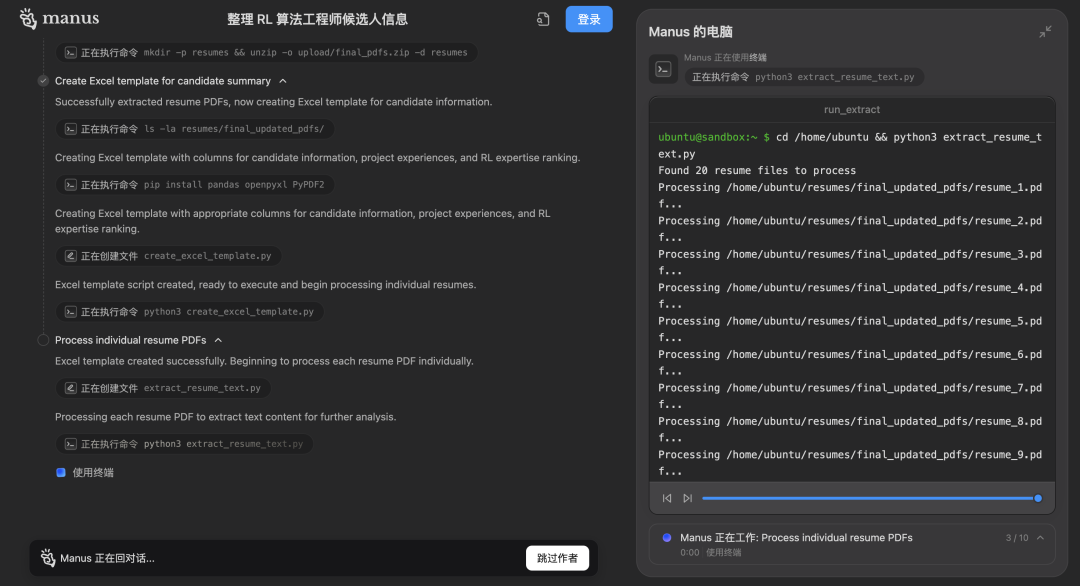Screen dimensions: 1080x586
Task: Click the 登录 login button
Action: click(x=589, y=19)
